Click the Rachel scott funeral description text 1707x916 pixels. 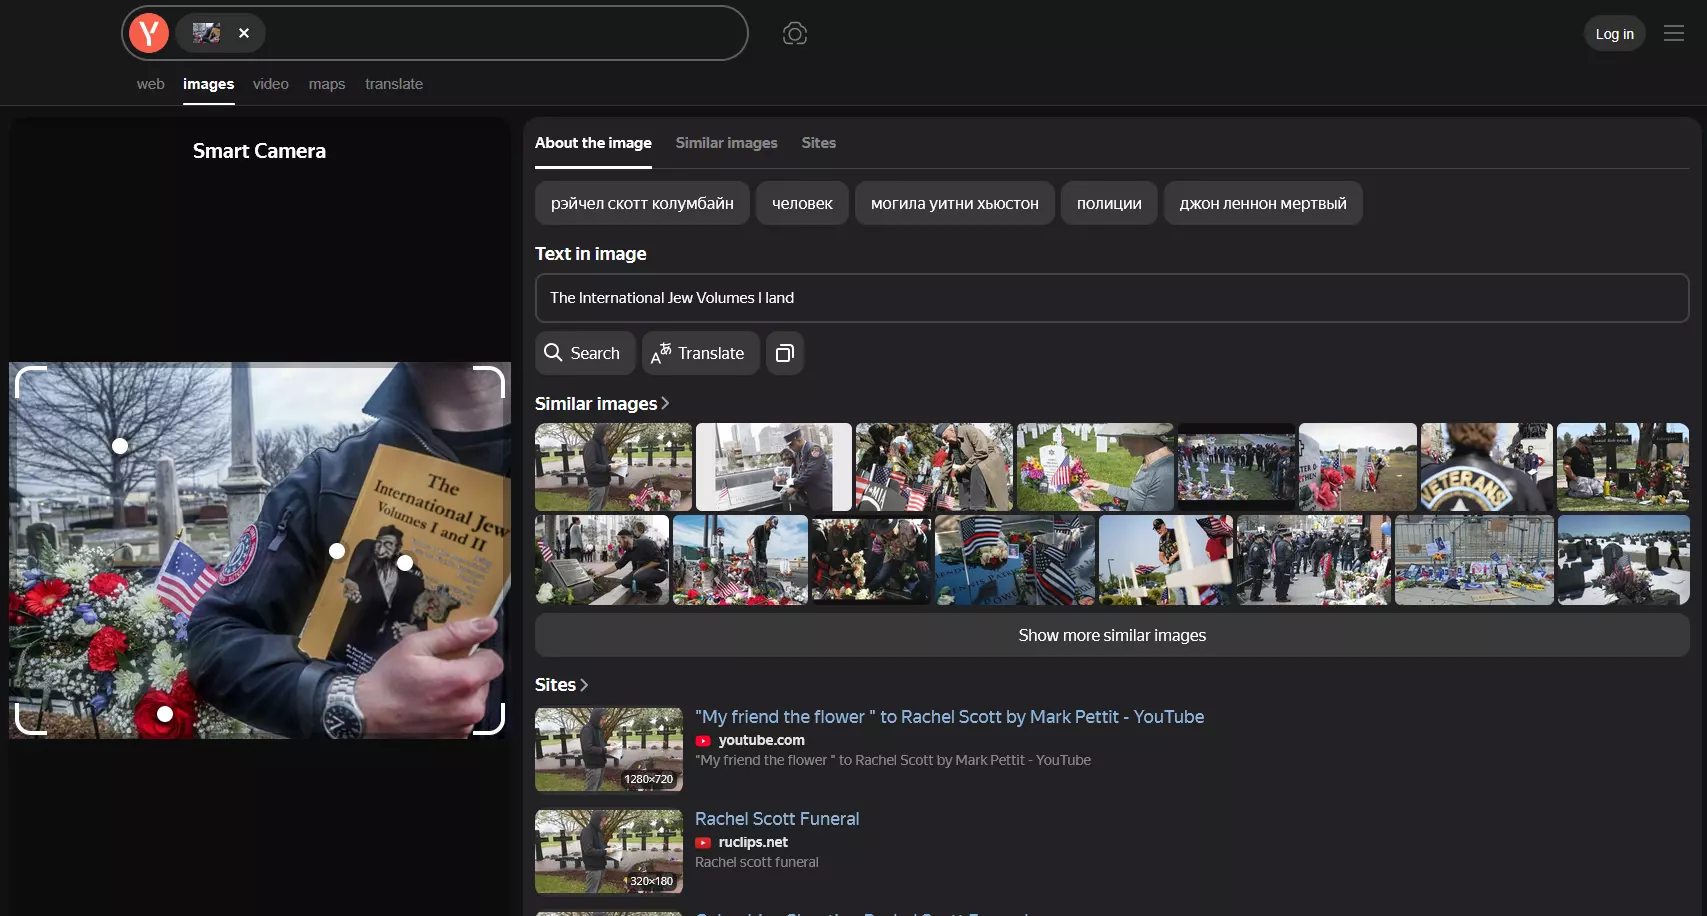click(757, 862)
